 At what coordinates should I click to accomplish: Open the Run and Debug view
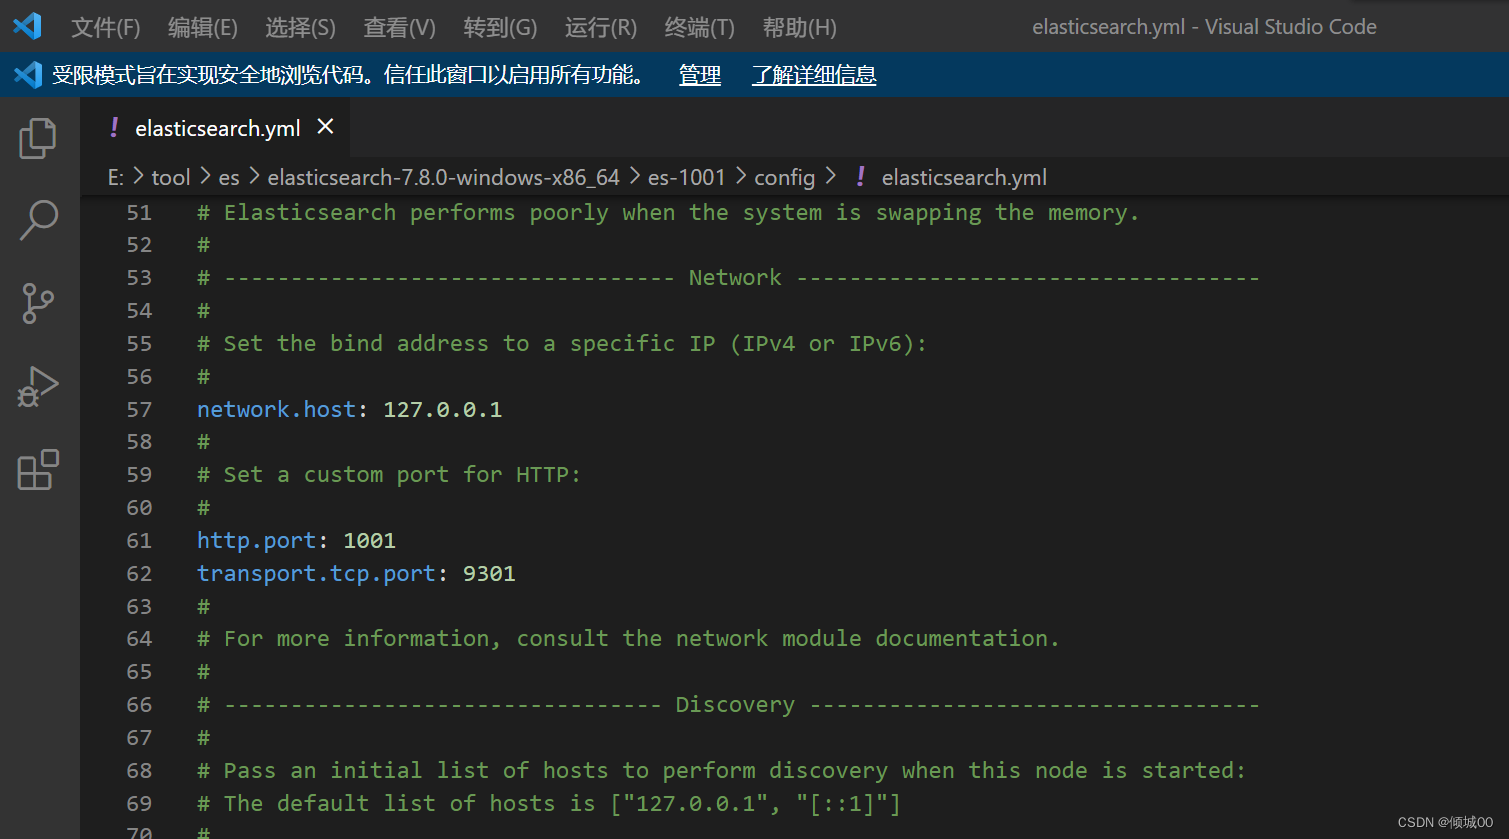(38, 386)
